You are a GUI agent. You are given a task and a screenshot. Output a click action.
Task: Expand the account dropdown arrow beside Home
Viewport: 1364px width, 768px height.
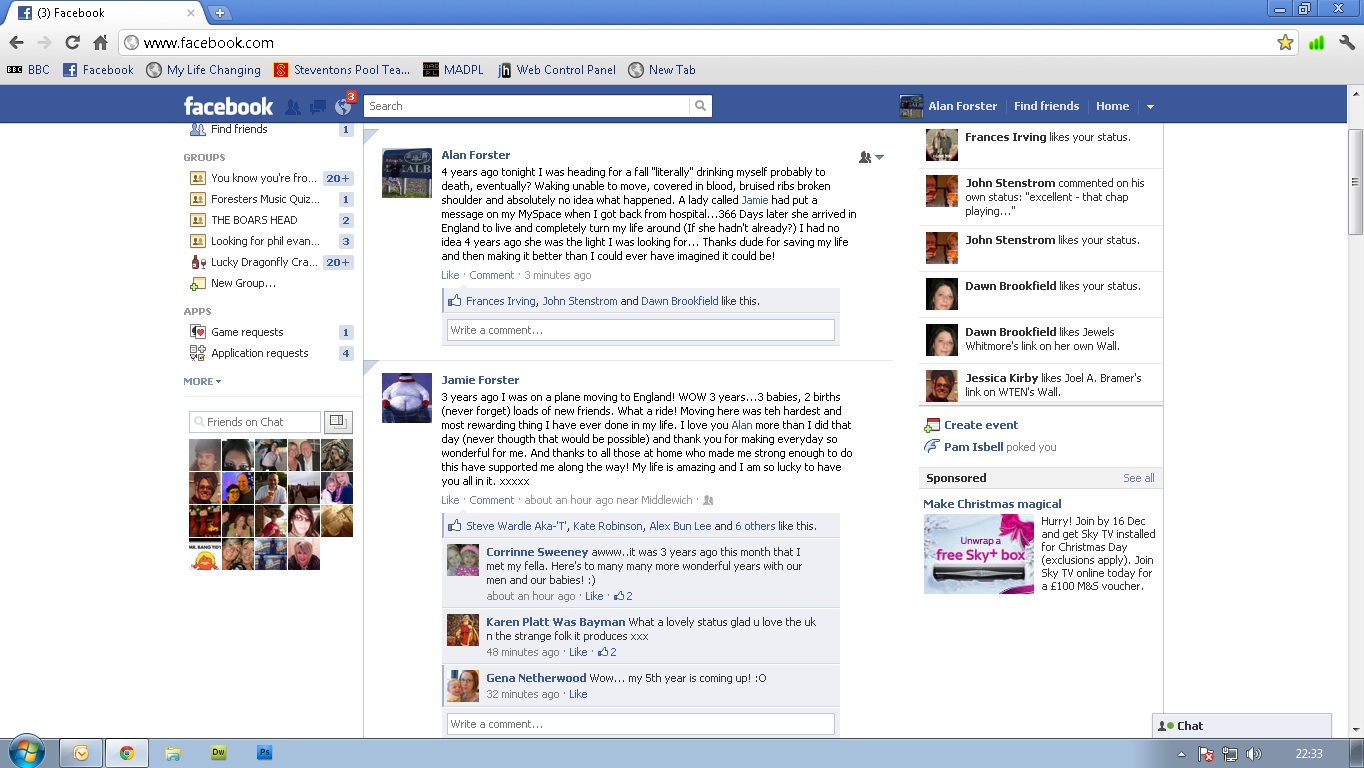(x=1150, y=107)
